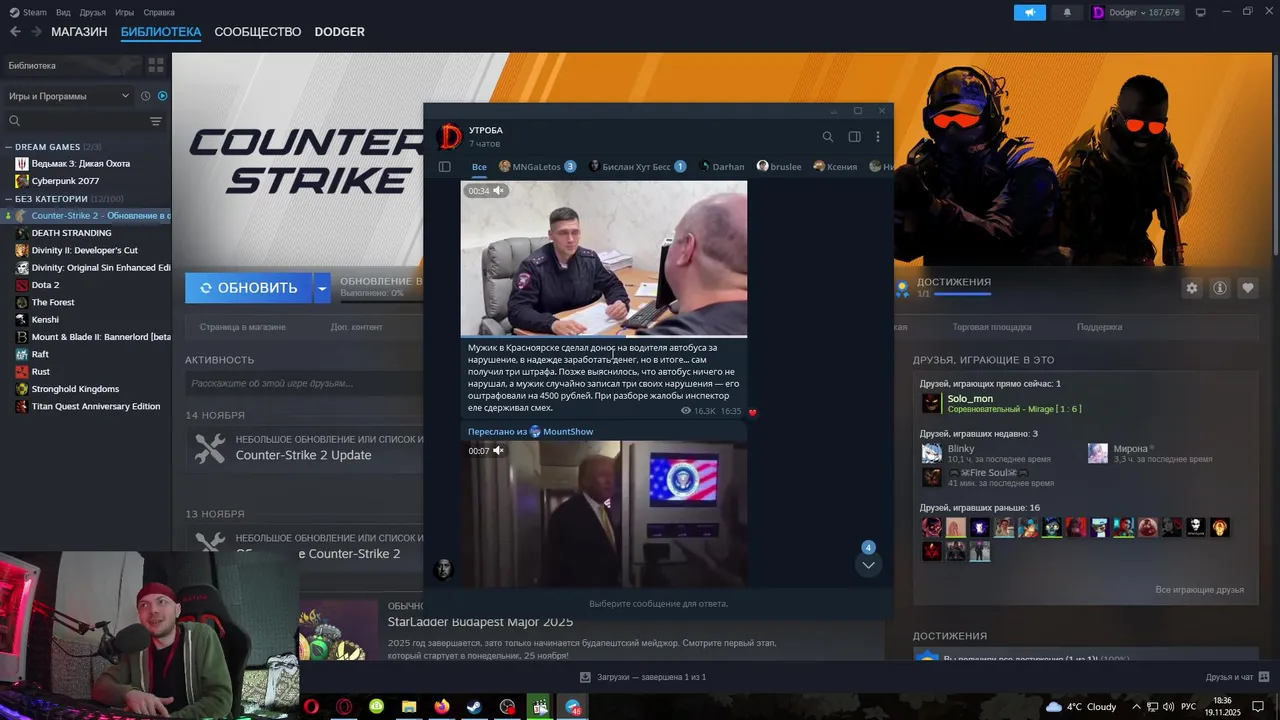
Task: Open MountShow forwarded source link
Action: click(562, 432)
